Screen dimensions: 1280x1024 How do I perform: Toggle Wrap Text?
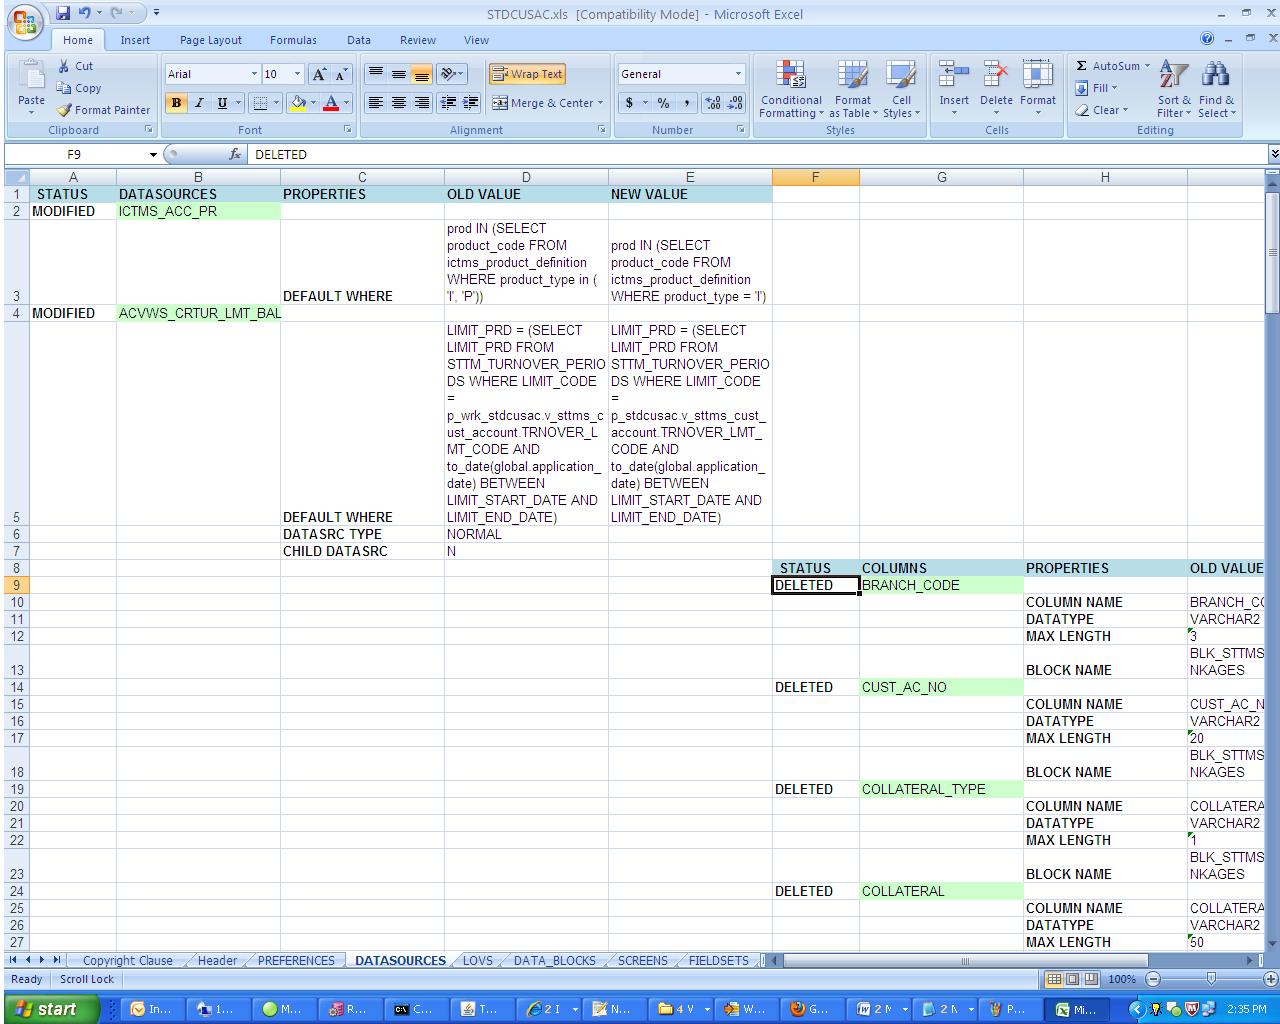coord(527,74)
